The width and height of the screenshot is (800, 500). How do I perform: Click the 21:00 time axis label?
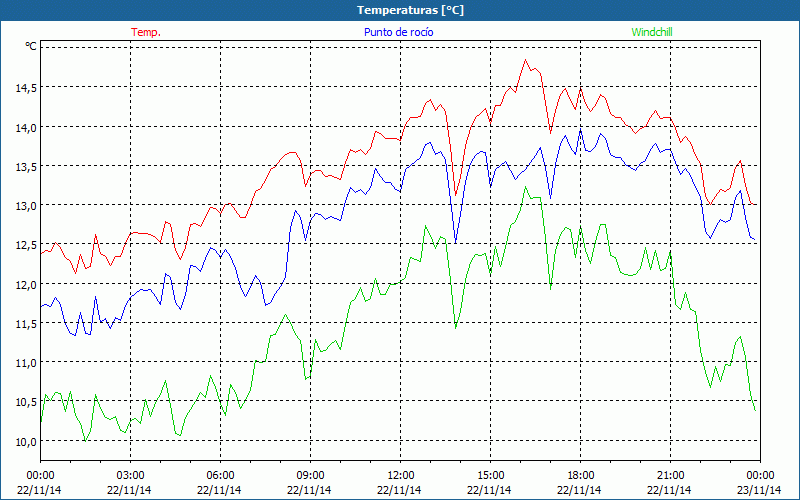coord(670,476)
